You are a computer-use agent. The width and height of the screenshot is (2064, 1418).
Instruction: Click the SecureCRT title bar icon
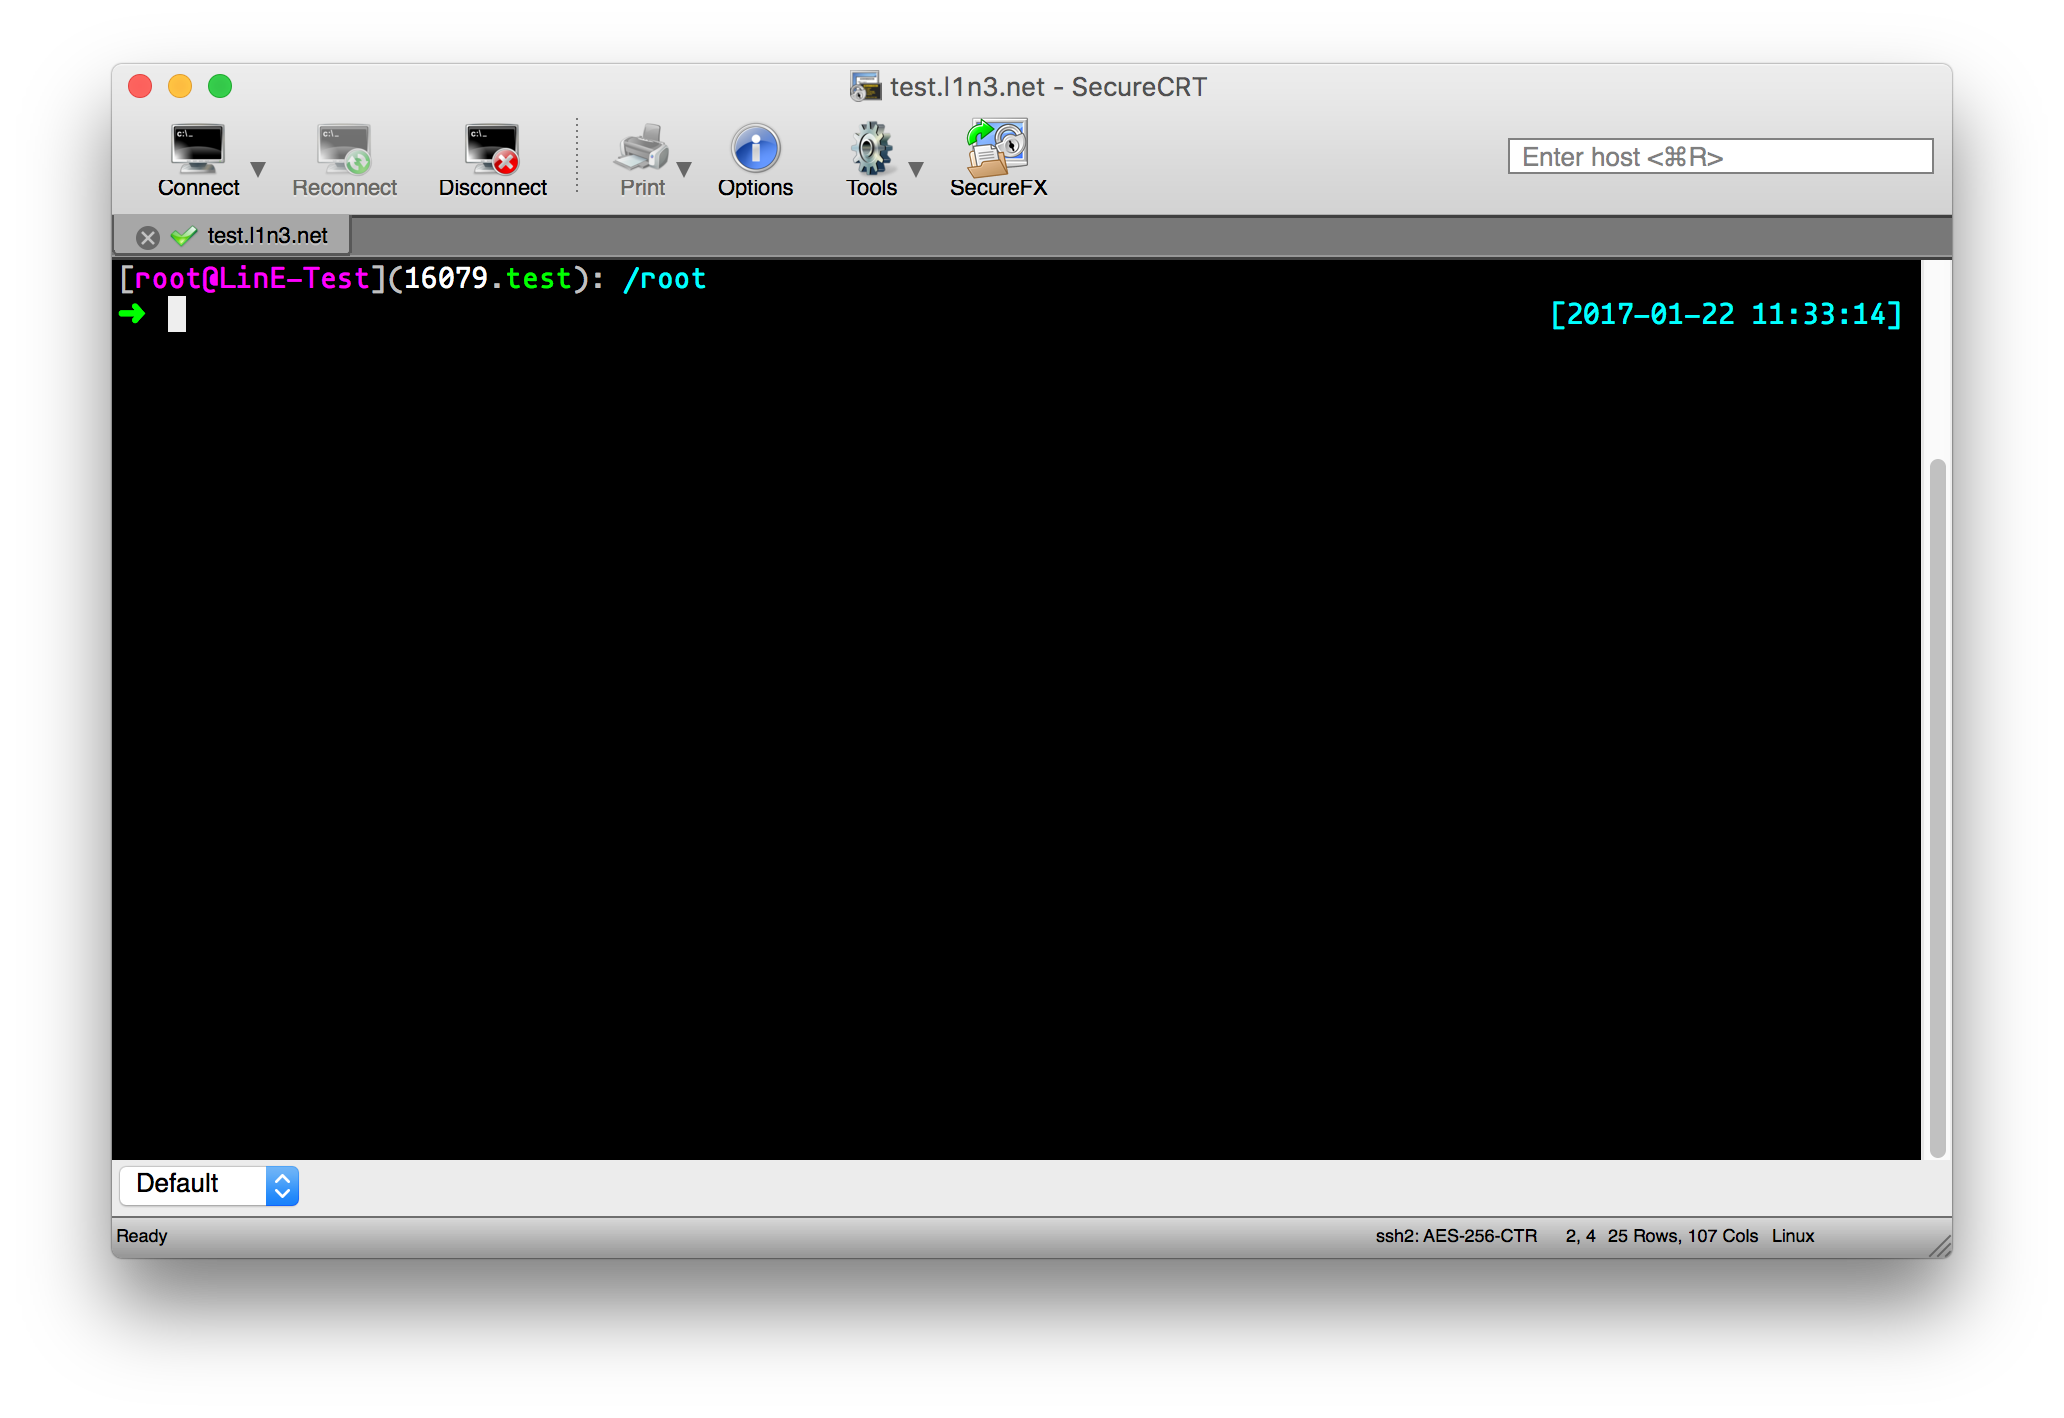click(864, 87)
